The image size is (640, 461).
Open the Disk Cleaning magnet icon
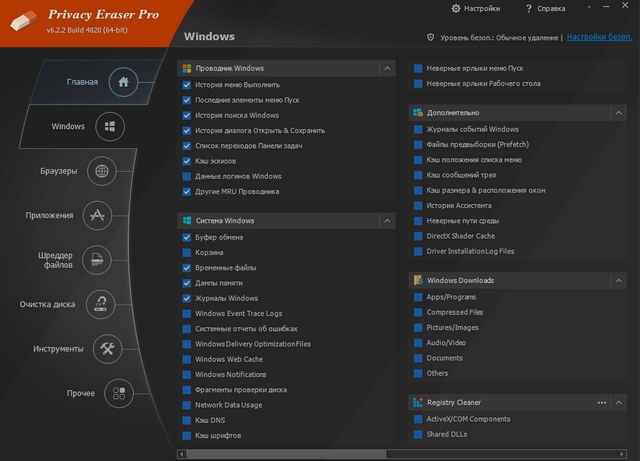pos(101,304)
